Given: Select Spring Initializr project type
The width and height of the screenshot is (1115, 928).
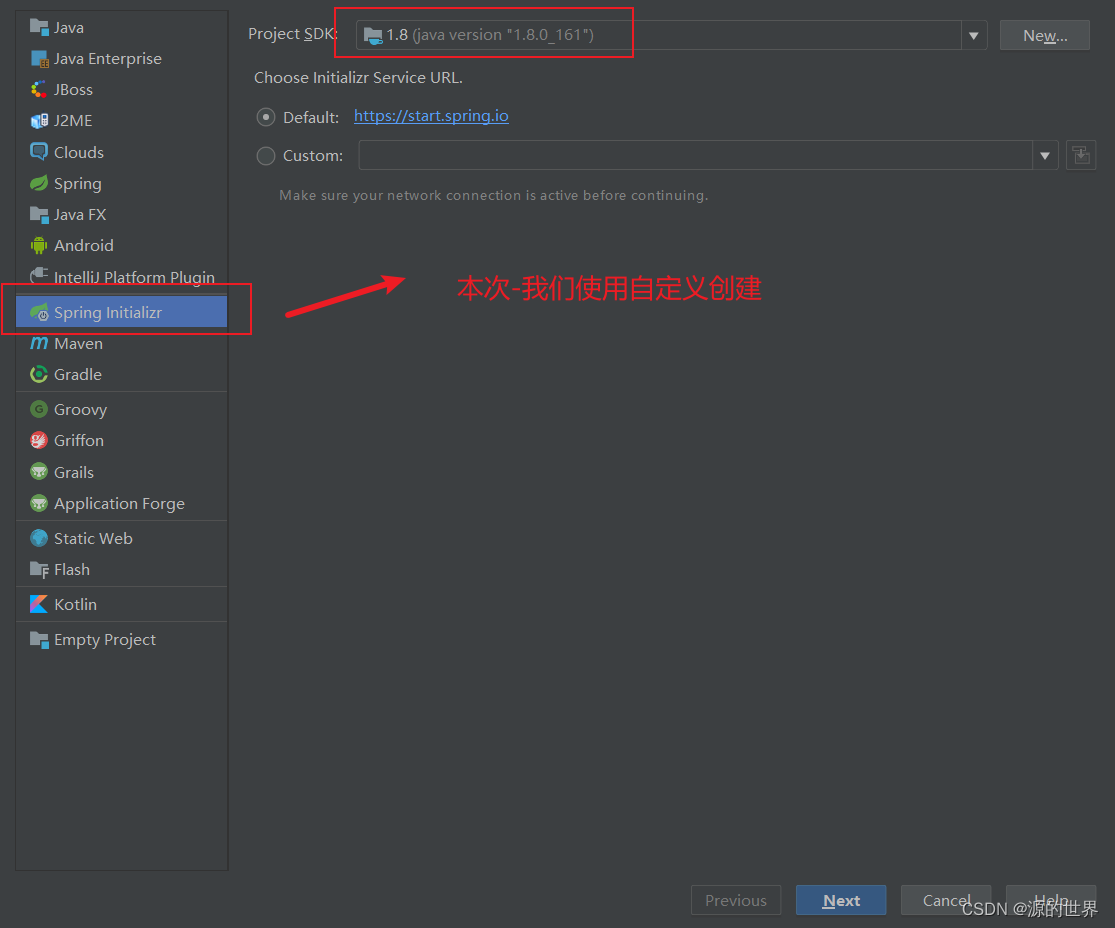Looking at the screenshot, I should [x=122, y=312].
